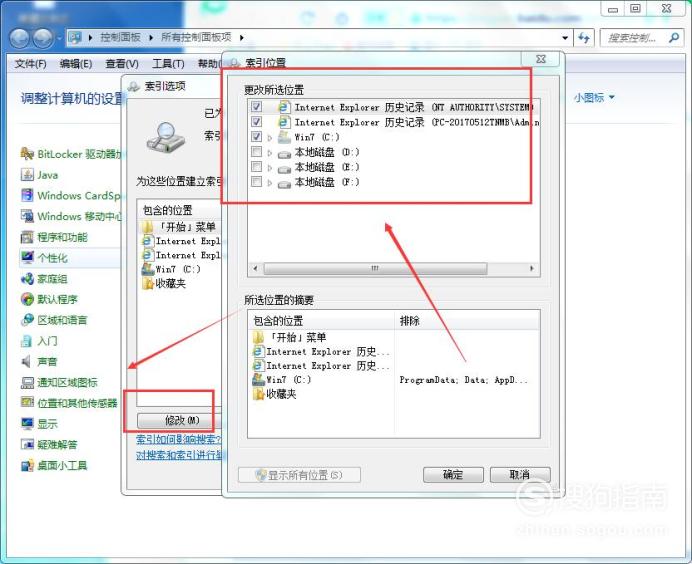Open 位置和其他传感器 icon
Viewport: 692px width, 564px height.
click(x=27, y=402)
